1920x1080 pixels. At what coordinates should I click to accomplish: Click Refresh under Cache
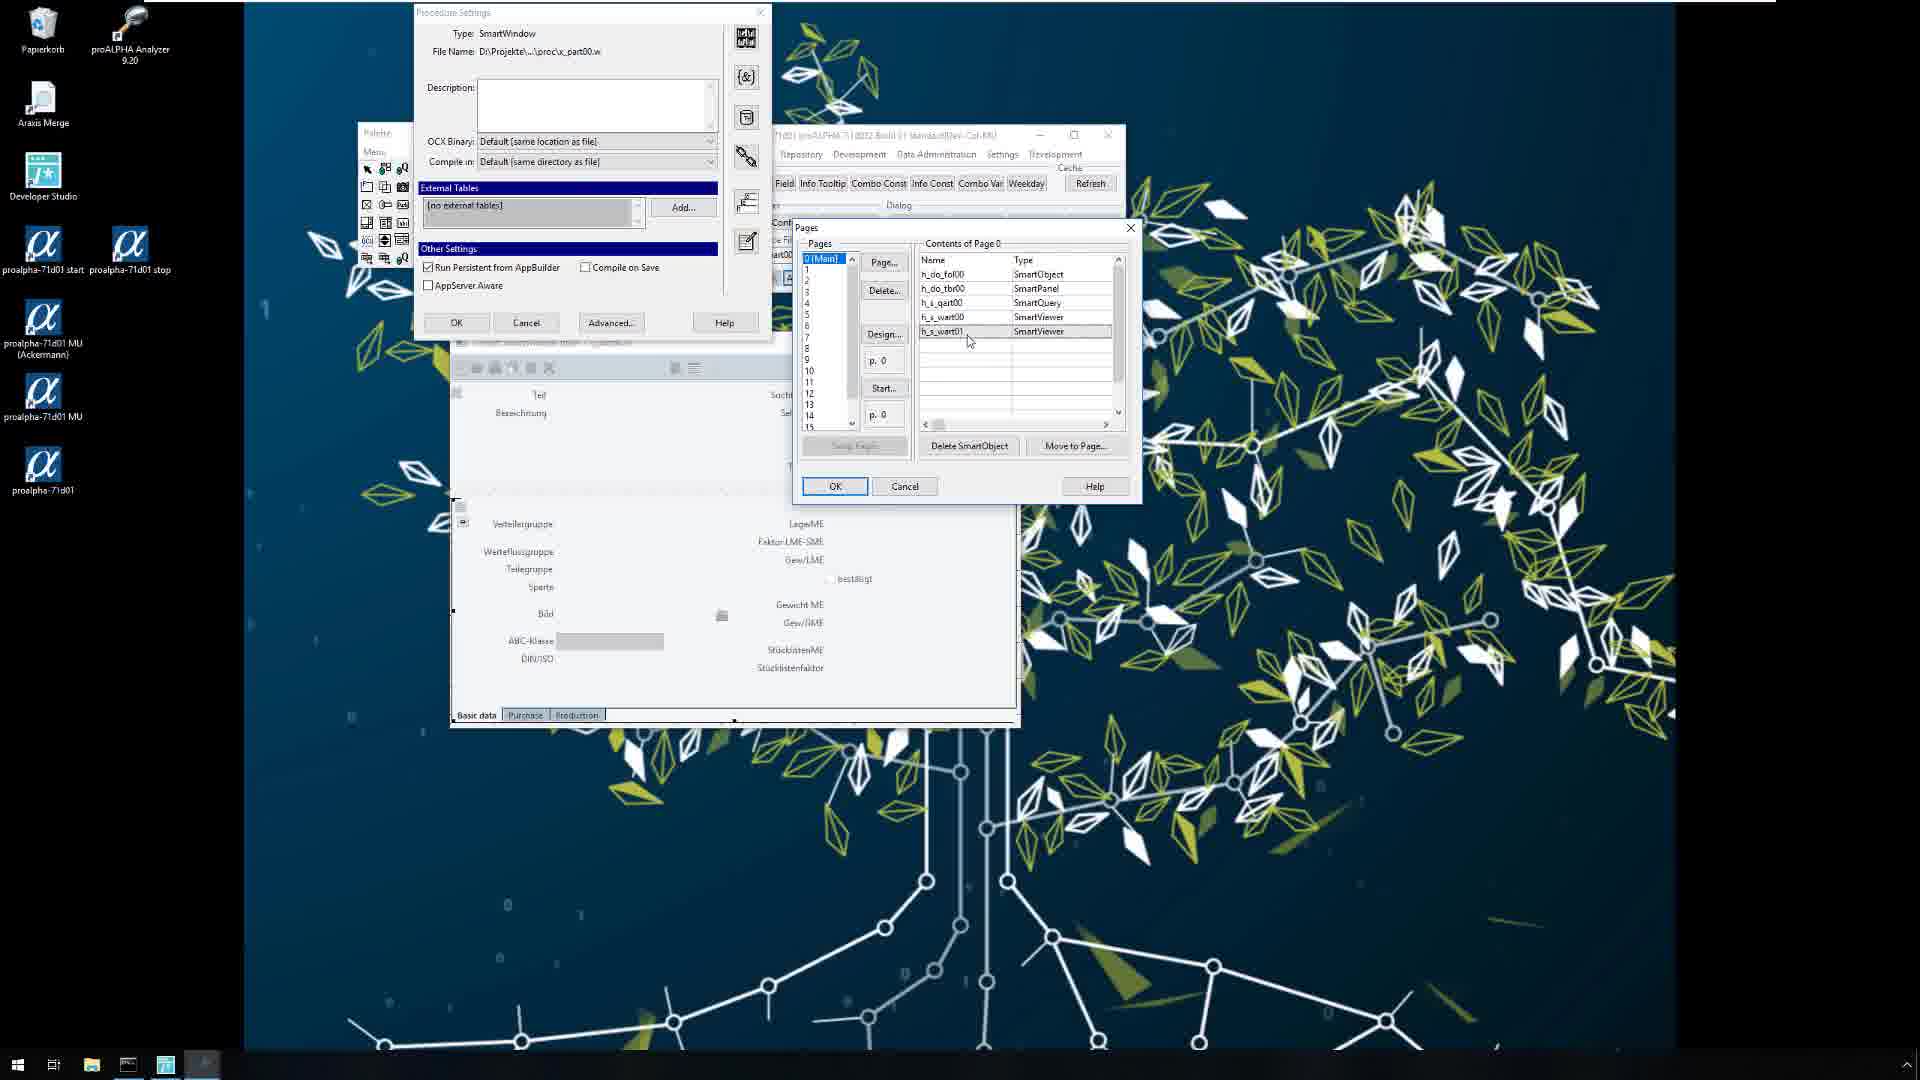1090,184
